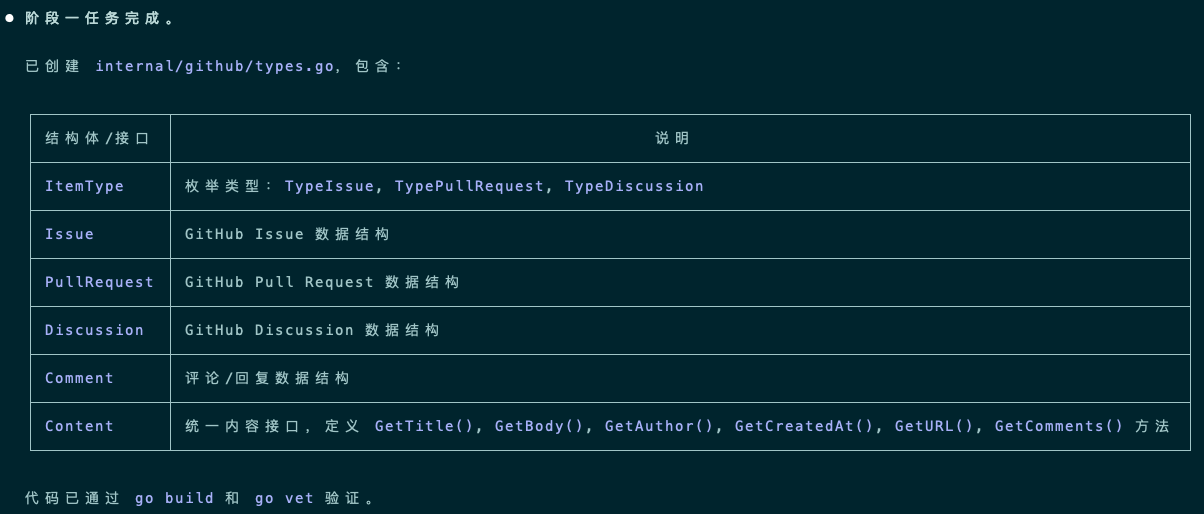Click TypeDiscussion in the ItemType row

[634, 186]
